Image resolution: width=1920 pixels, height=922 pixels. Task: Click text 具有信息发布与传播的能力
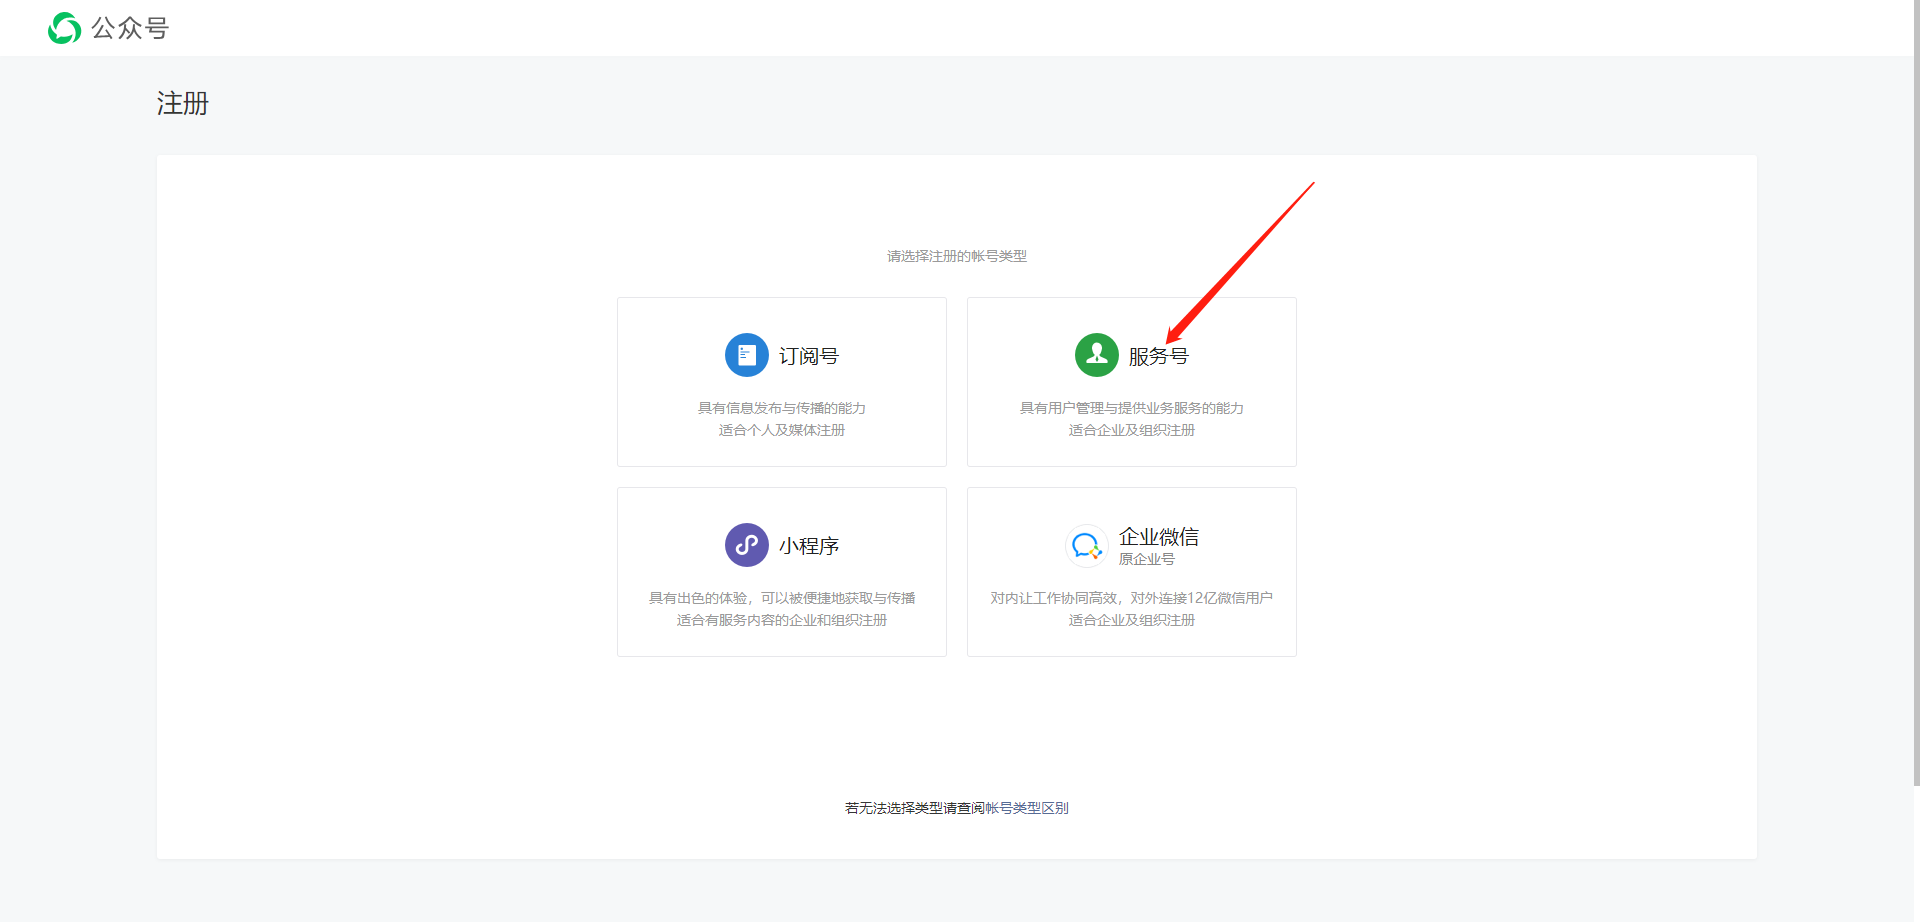coord(782,408)
